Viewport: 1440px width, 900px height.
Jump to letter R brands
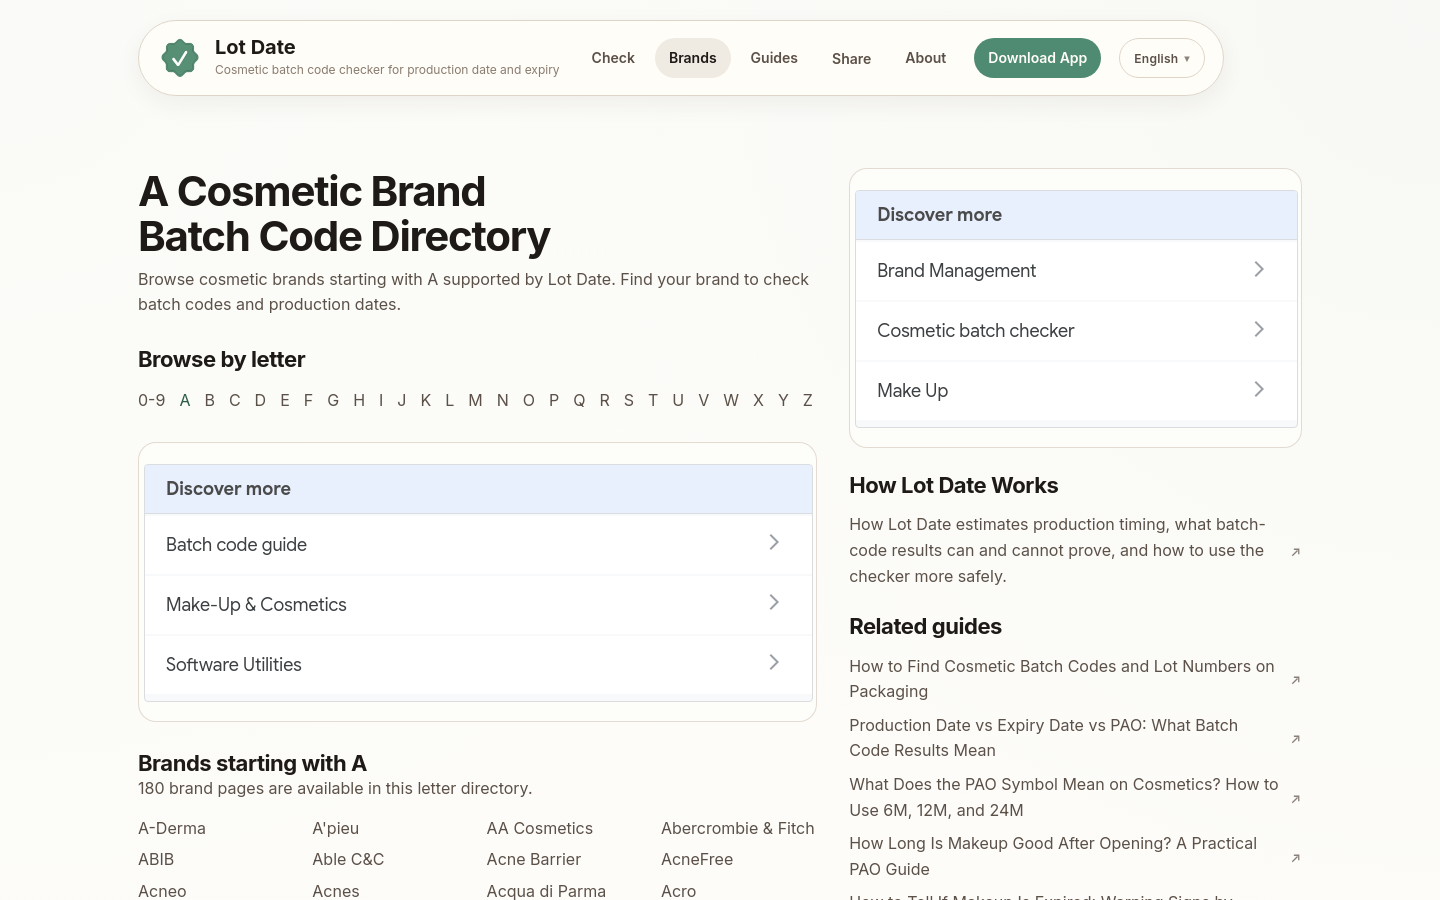pos(605,400)
